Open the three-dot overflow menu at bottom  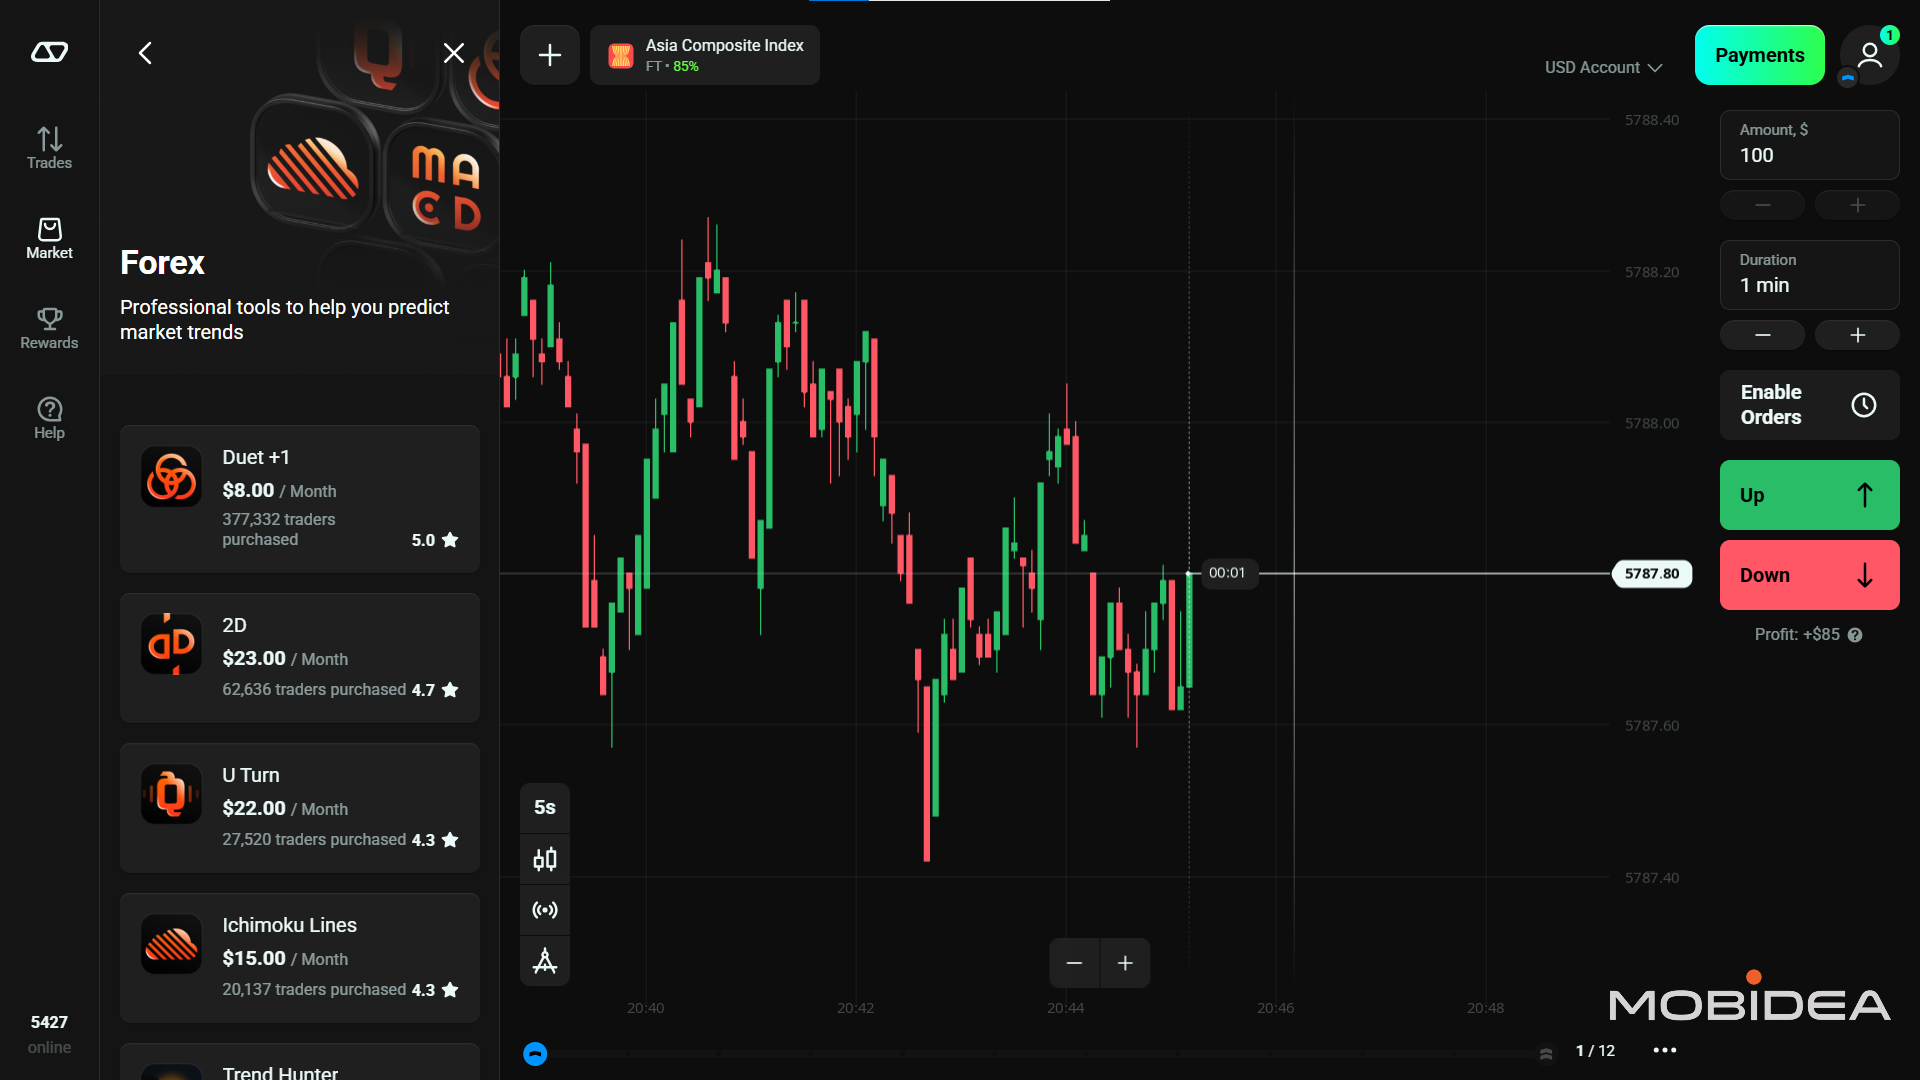pyautogui.click(x=1664, y=1051)
